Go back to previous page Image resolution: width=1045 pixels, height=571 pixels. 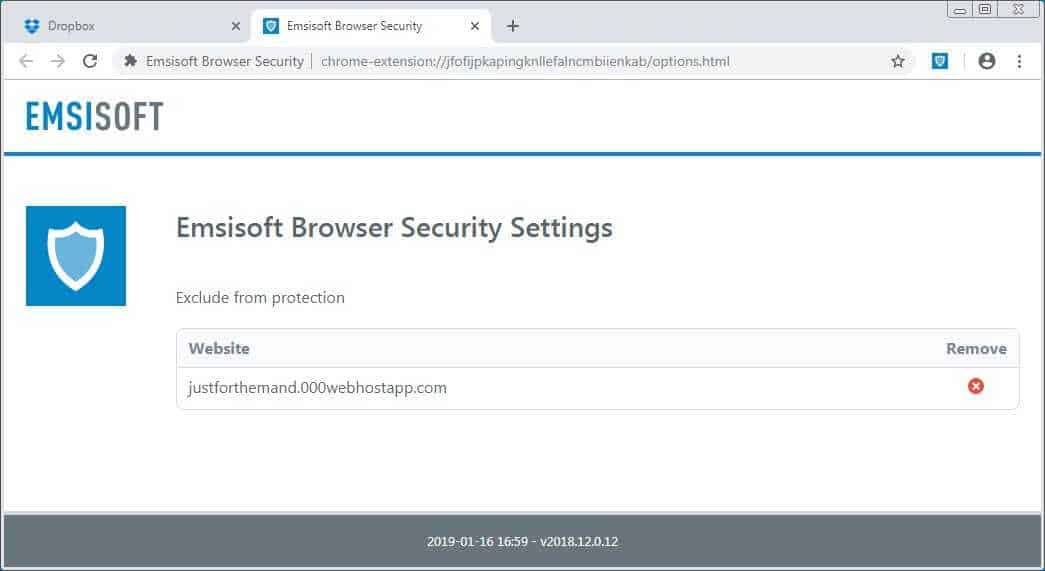pos(26,61)
